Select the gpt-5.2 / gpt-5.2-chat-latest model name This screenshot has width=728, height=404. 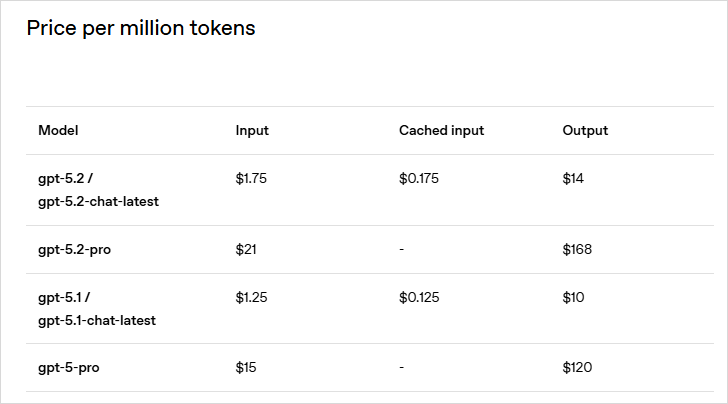[x=98, y=190]
